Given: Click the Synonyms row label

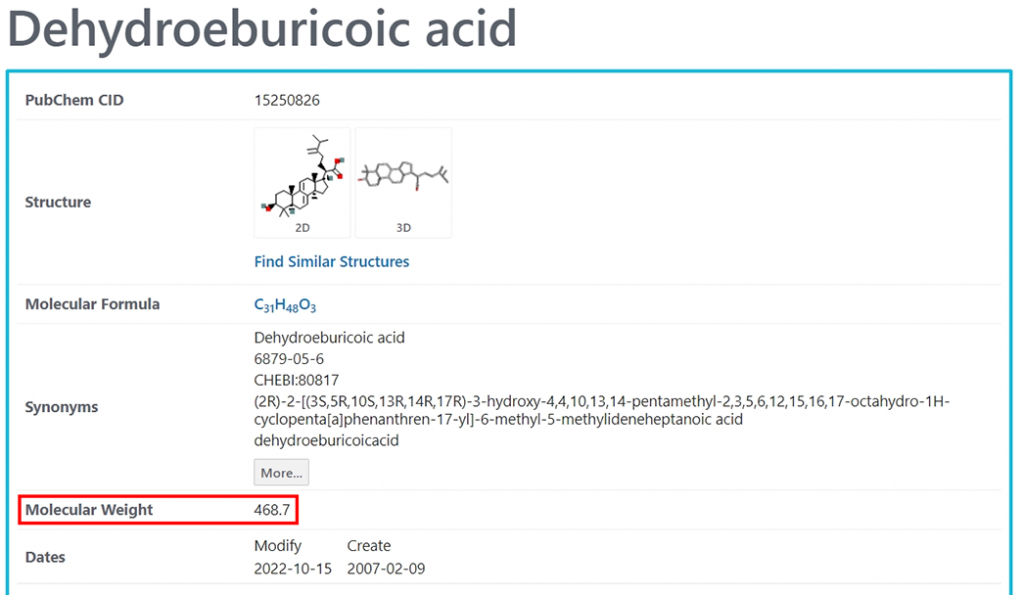Looking at the screenshot, I should coord(61,407).
